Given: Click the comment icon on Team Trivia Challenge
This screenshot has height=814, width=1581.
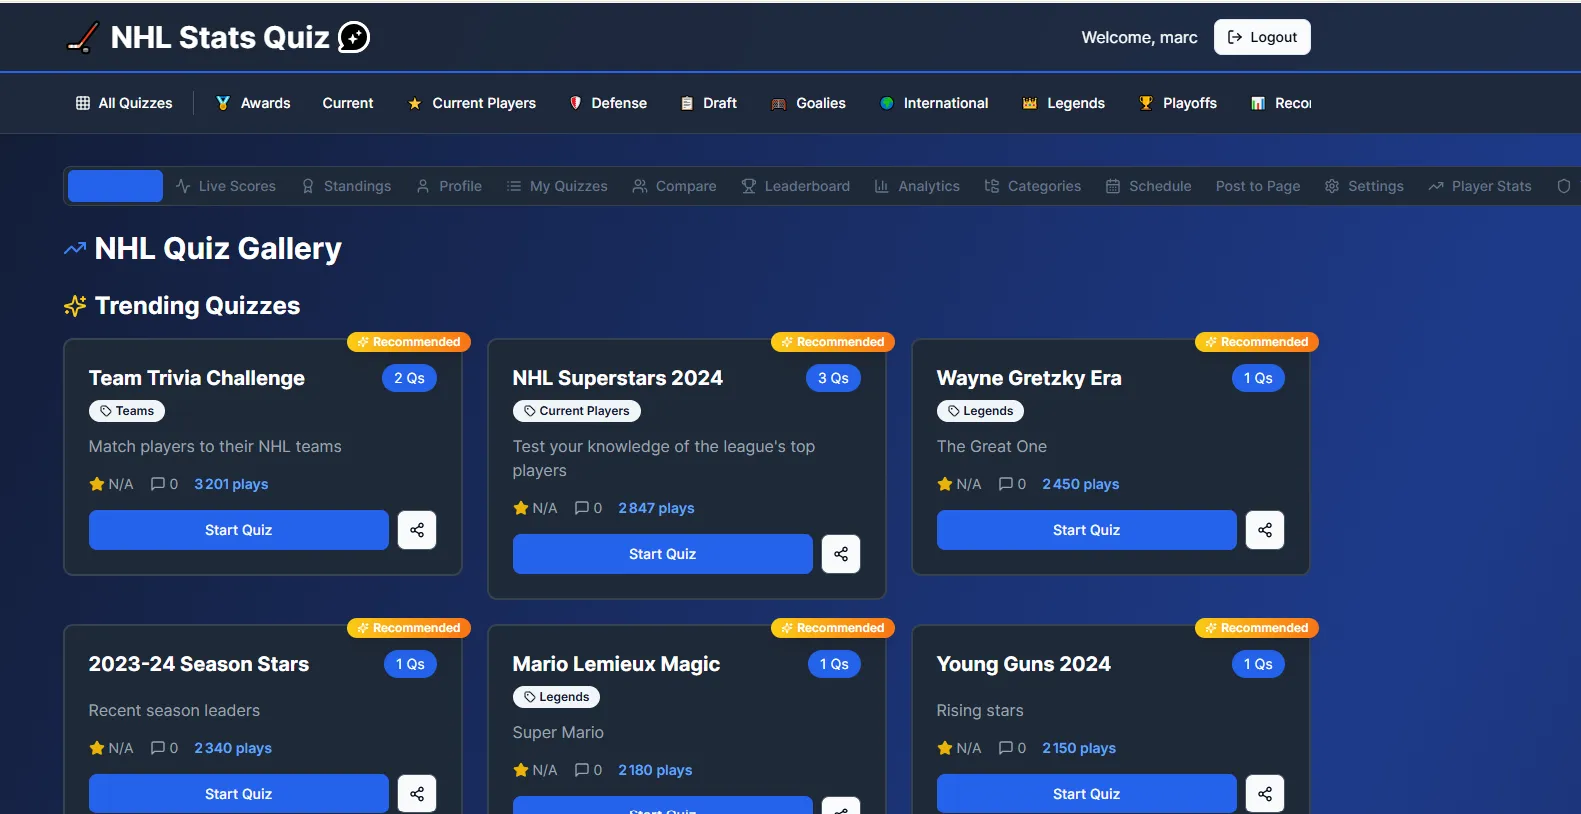Looking at the screenshot, I should [158, 484].
